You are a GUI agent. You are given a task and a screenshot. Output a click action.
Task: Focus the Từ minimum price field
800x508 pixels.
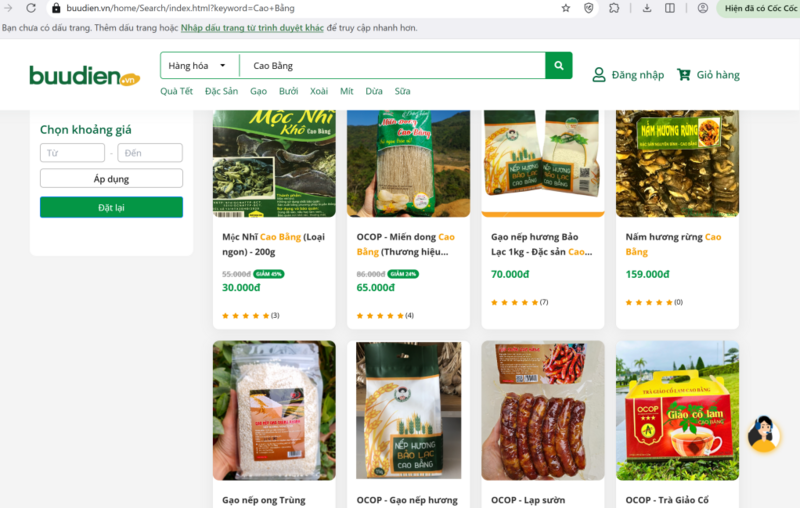click(x=72, y=153)
